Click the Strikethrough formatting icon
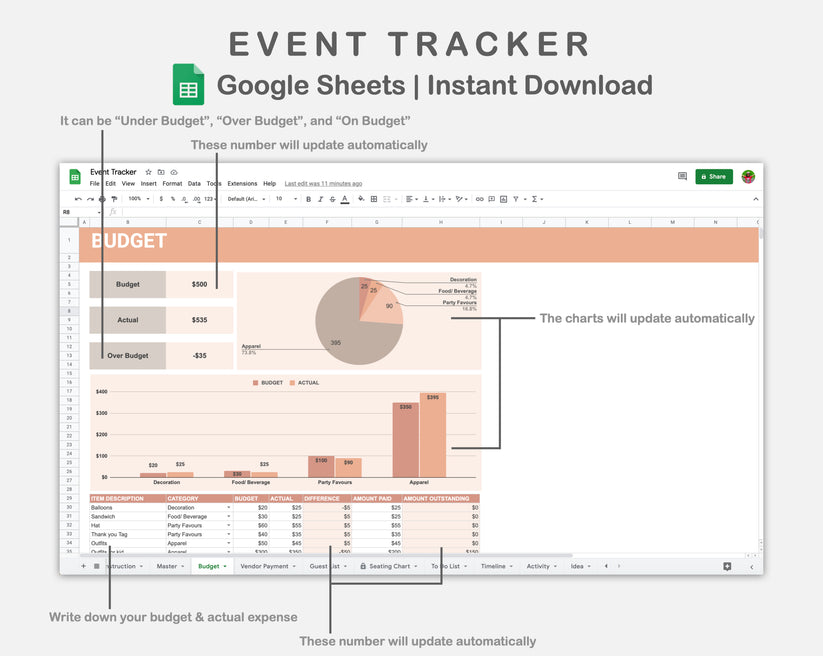 pyautogui.click(x=331, y=199)
